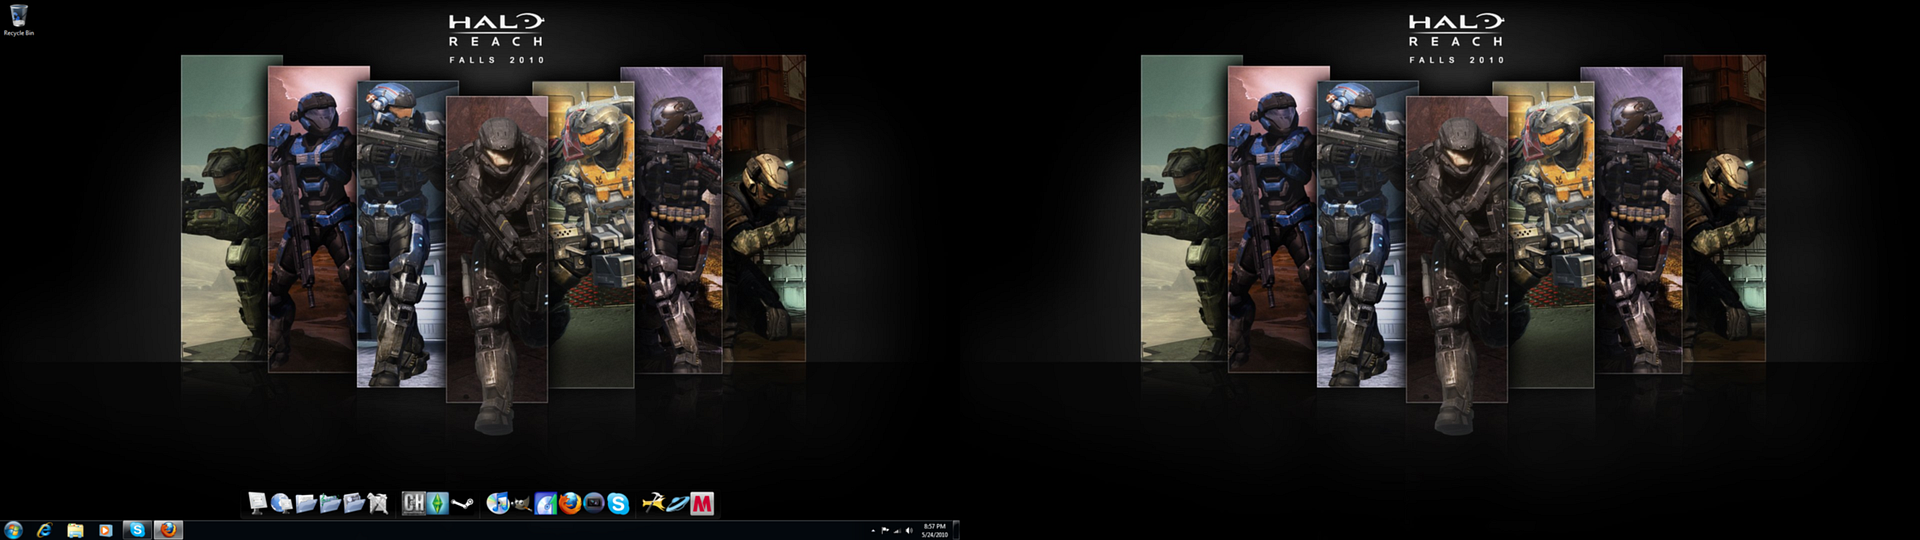Open Internet Explorer from the taskbar
Screen dimensions: 1920x540
click(44, 530)
